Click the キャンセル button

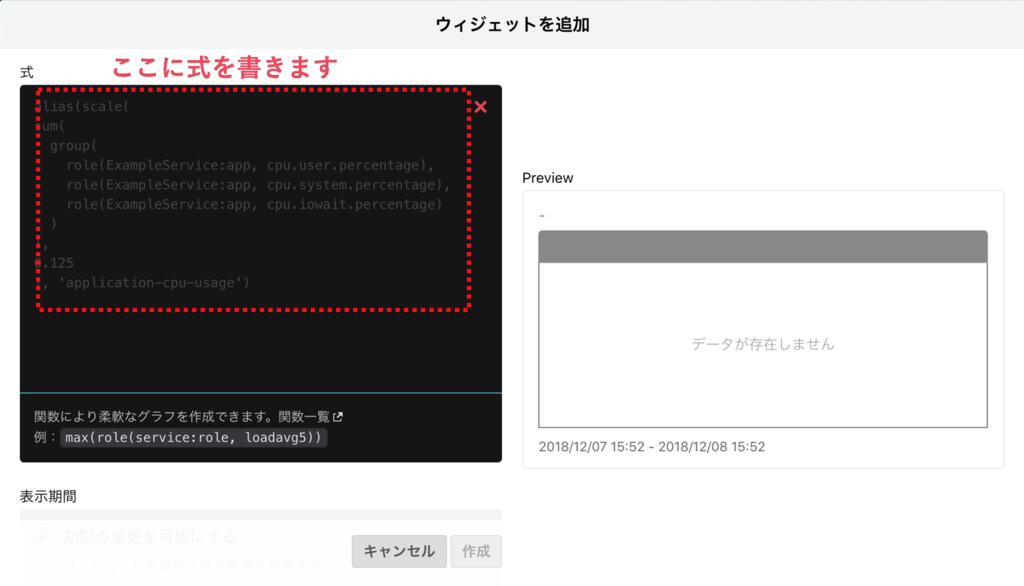399,551
